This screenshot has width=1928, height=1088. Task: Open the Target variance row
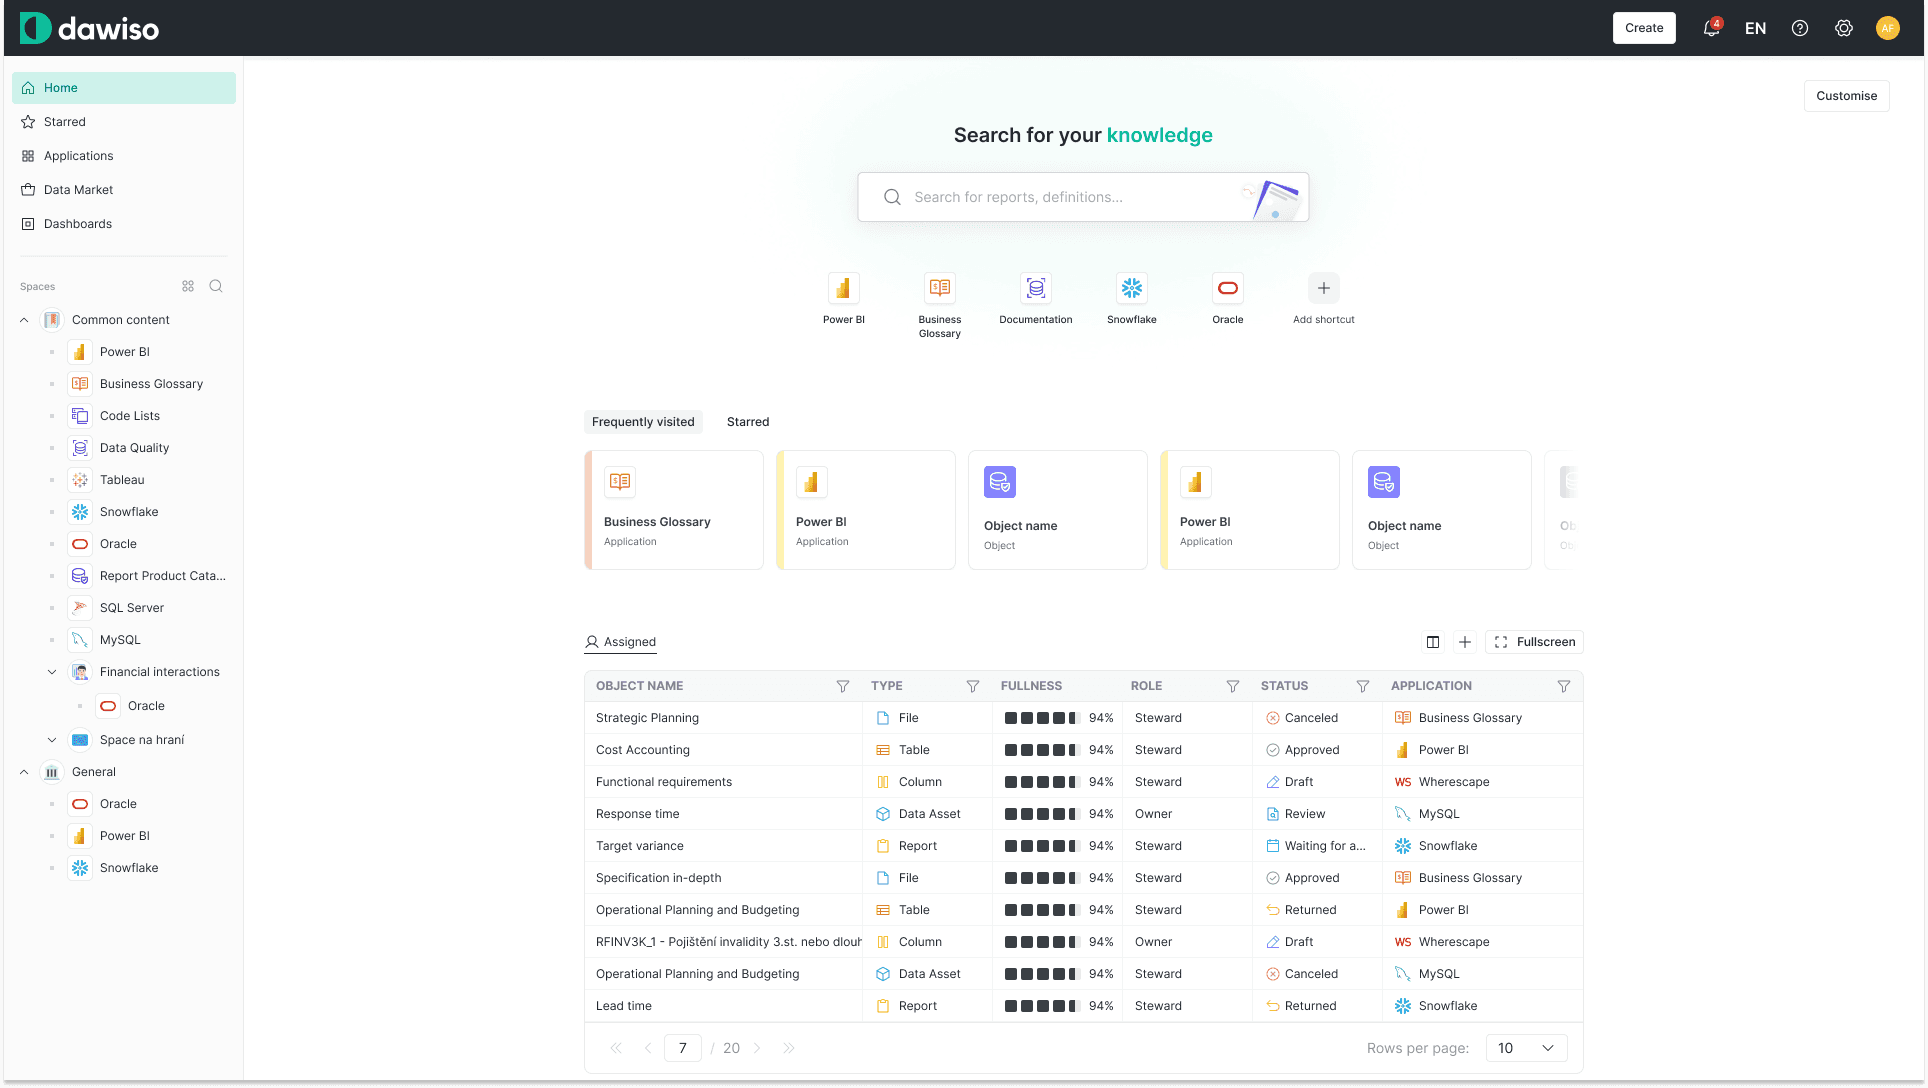[x=1083, y=846]
